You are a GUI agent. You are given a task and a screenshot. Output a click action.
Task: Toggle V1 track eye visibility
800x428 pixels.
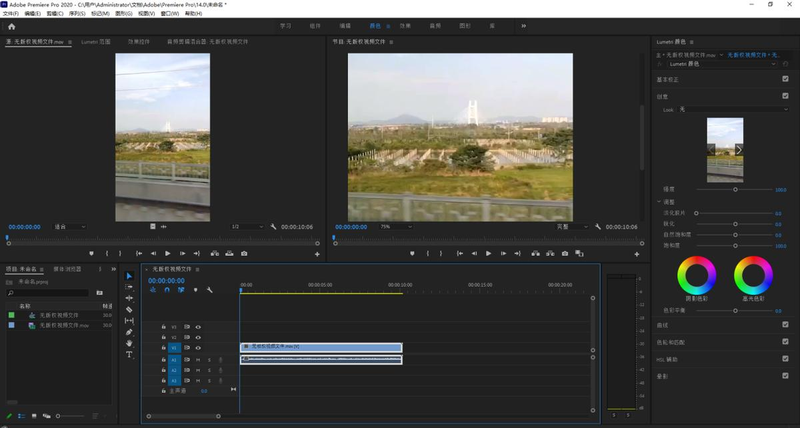[198, 348]
